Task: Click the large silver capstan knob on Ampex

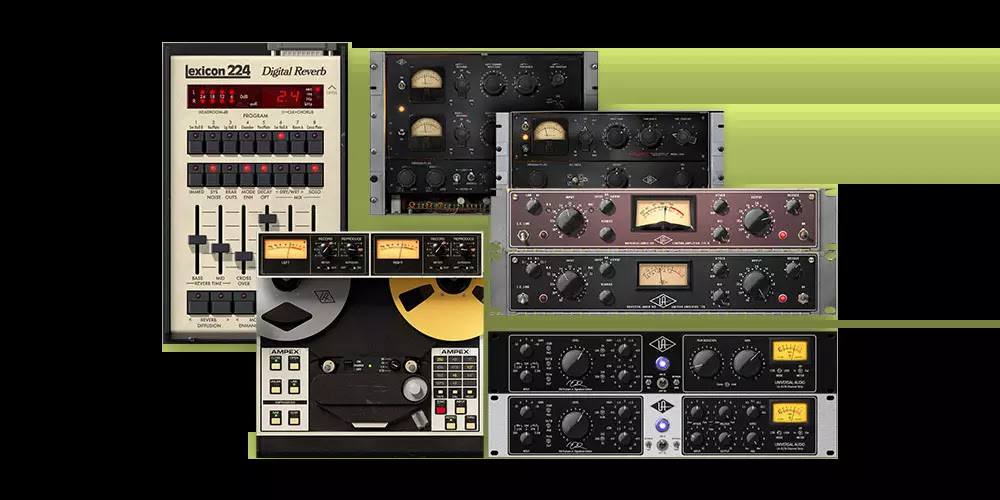Action: (415, 388)
